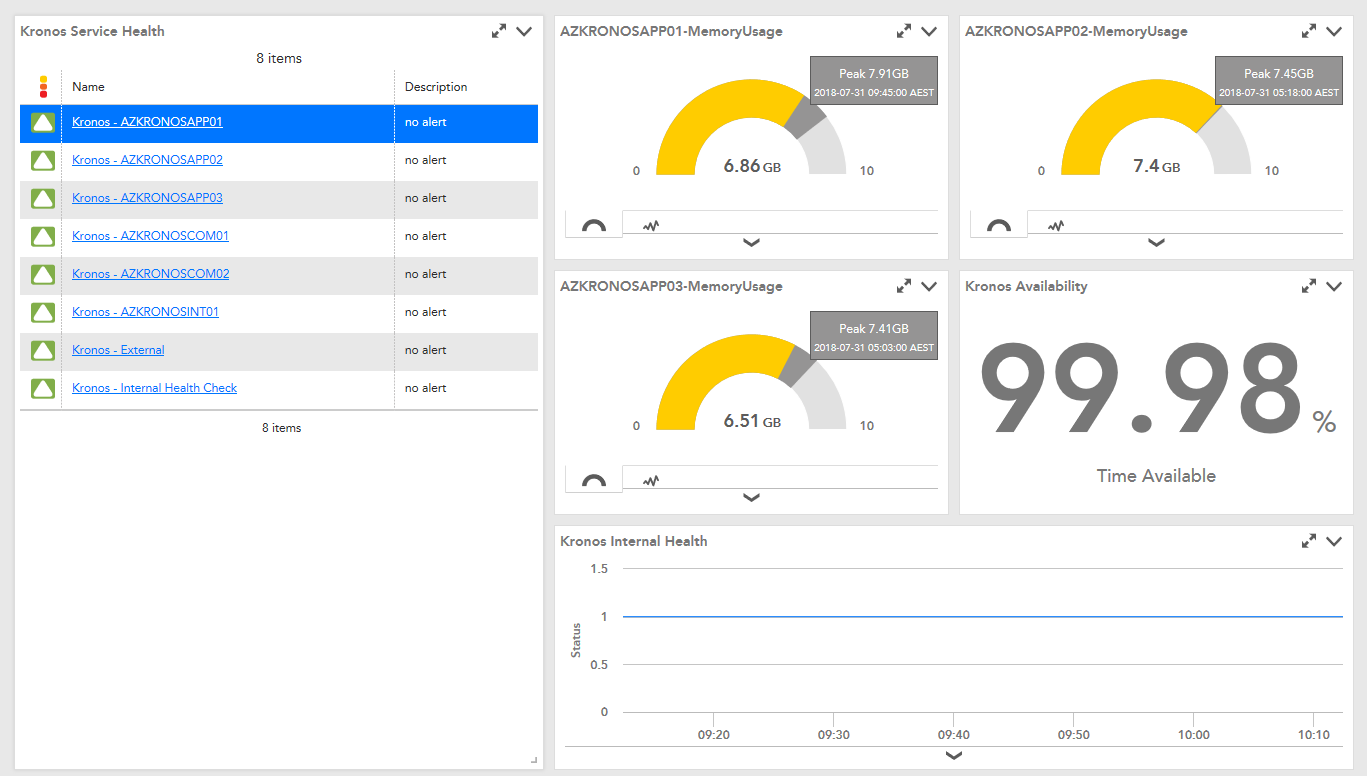Screen dimensions: 1367x776
Task: Expand the bottom panel of AZKRONOSAPP03-MemoryUsage
Action: tap(752, 498)
